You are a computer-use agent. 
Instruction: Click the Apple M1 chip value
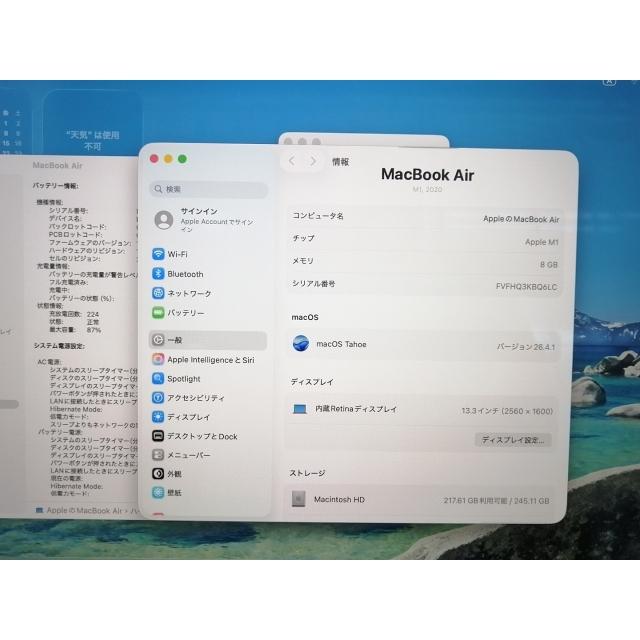coord(542,242)
